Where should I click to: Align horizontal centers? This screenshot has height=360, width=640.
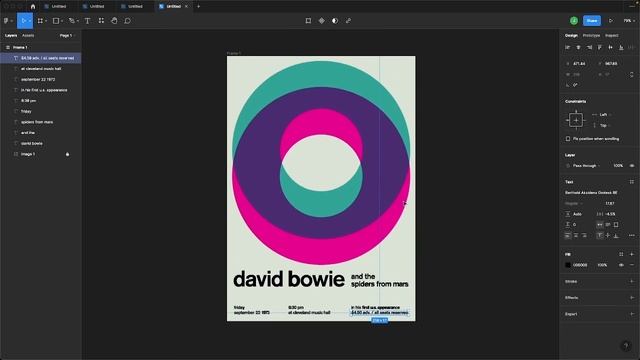pyautogui.click(x=578, y=47)
